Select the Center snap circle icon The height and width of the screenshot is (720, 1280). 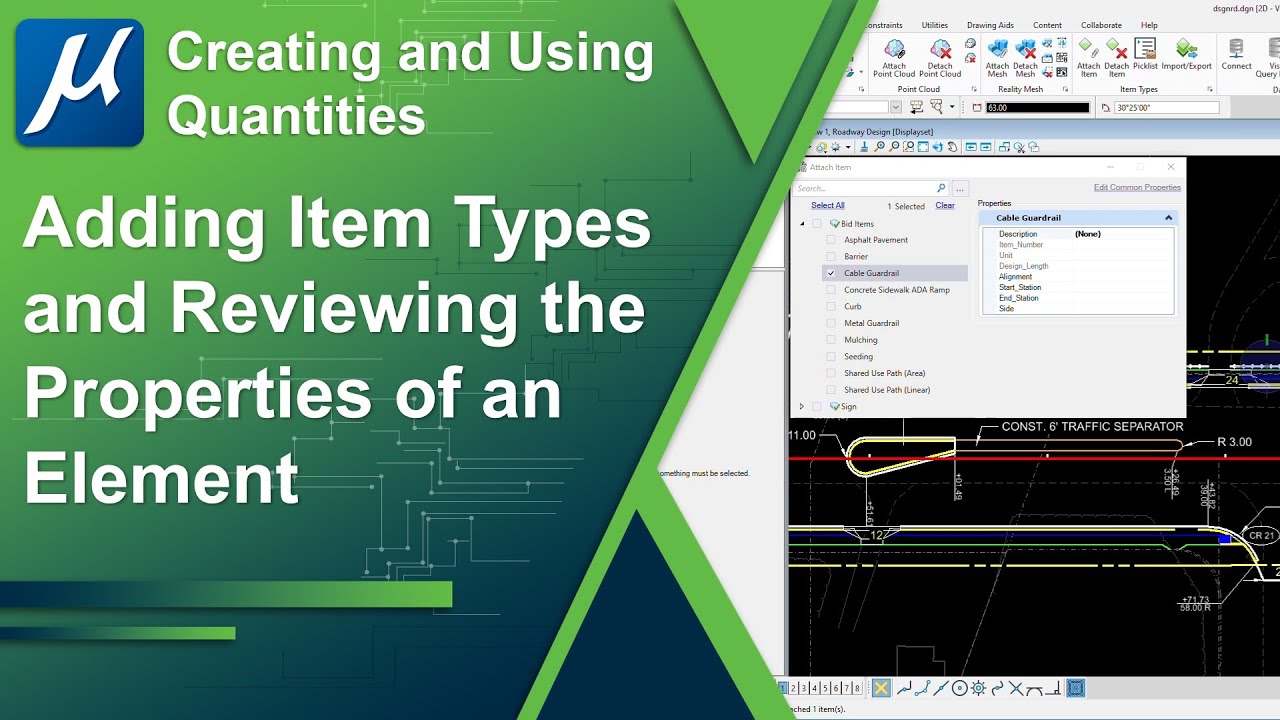[959, 688]
